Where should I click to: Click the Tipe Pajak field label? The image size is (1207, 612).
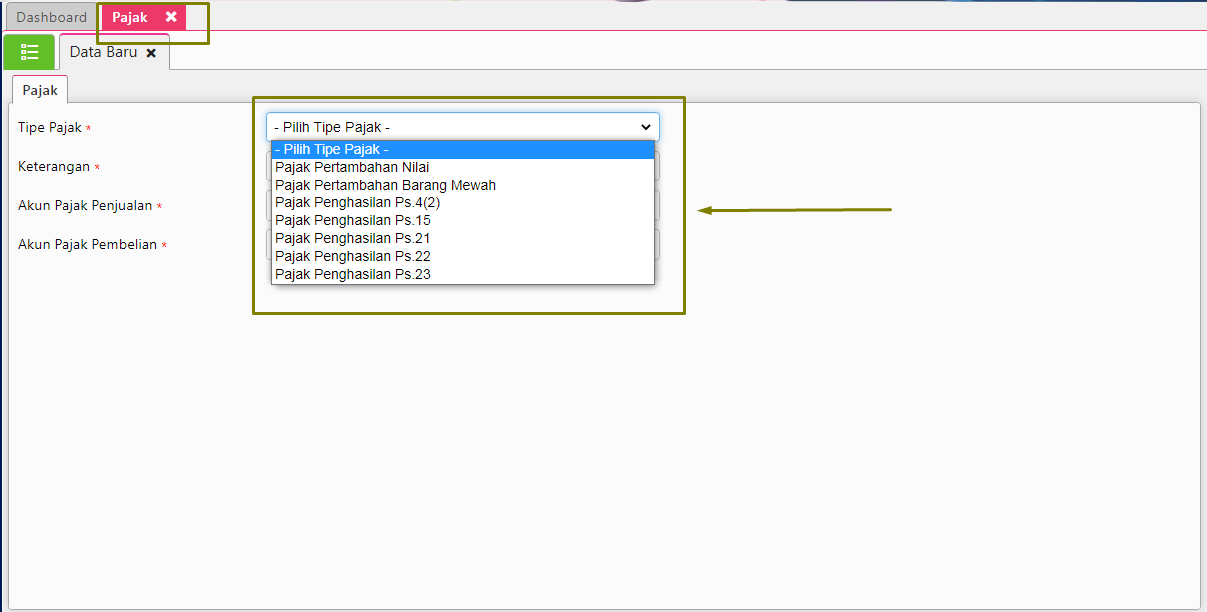click(50, 128)
